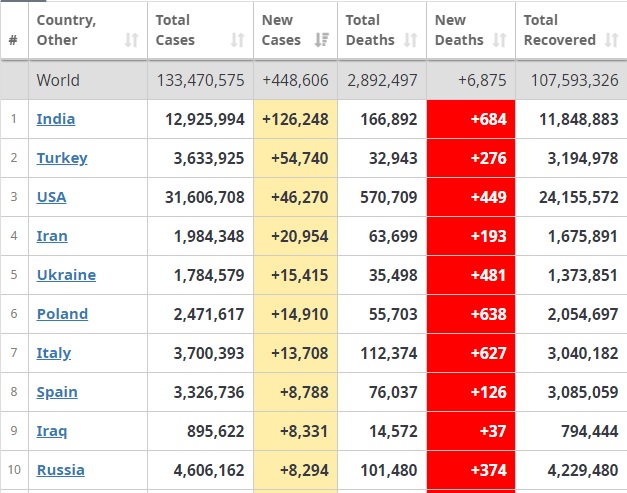The width and height of the screenshot is (627, 493).
Task: Click the World total cases 133,470,575 cell
Action: click(x=200, y=80)
